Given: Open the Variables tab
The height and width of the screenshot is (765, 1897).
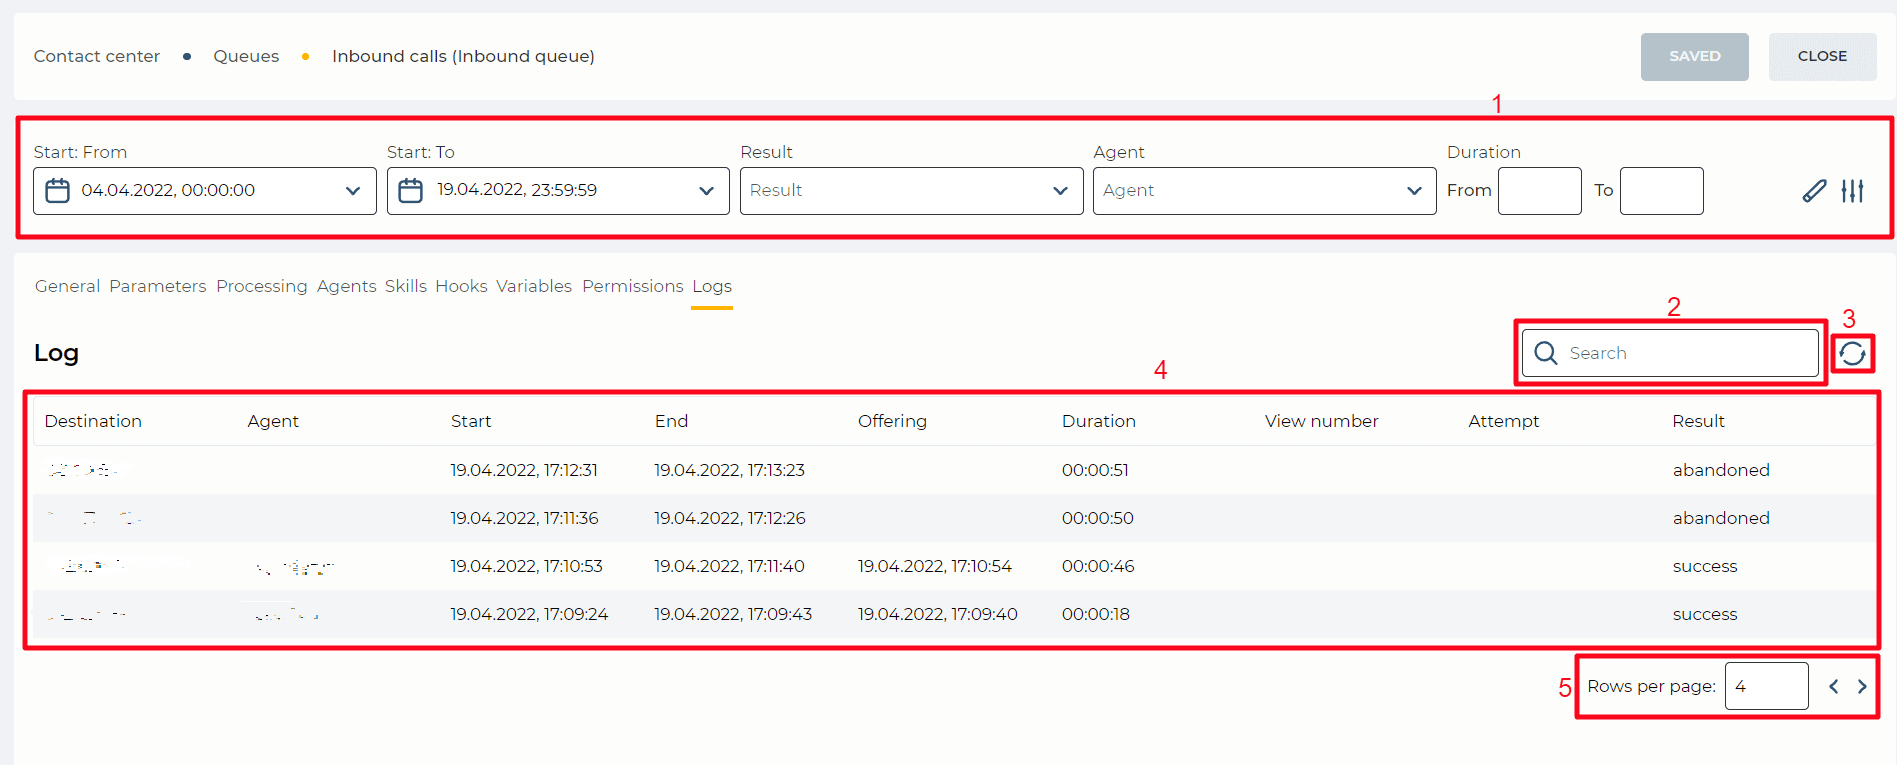Looking at the screenshot, I should click(534, 286).
